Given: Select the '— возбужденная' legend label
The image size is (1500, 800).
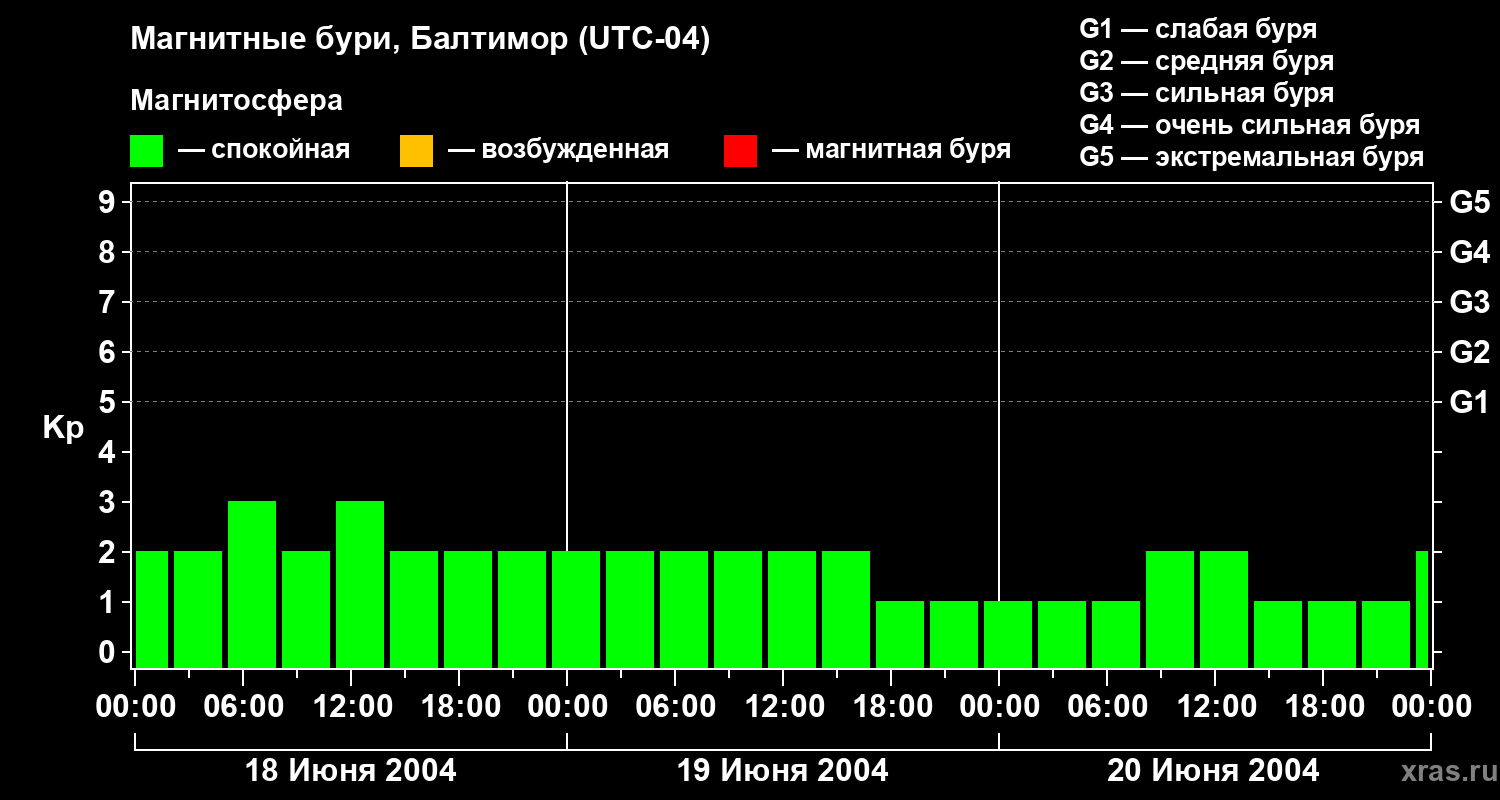Looking at the screenshot, I should (559, 150).
